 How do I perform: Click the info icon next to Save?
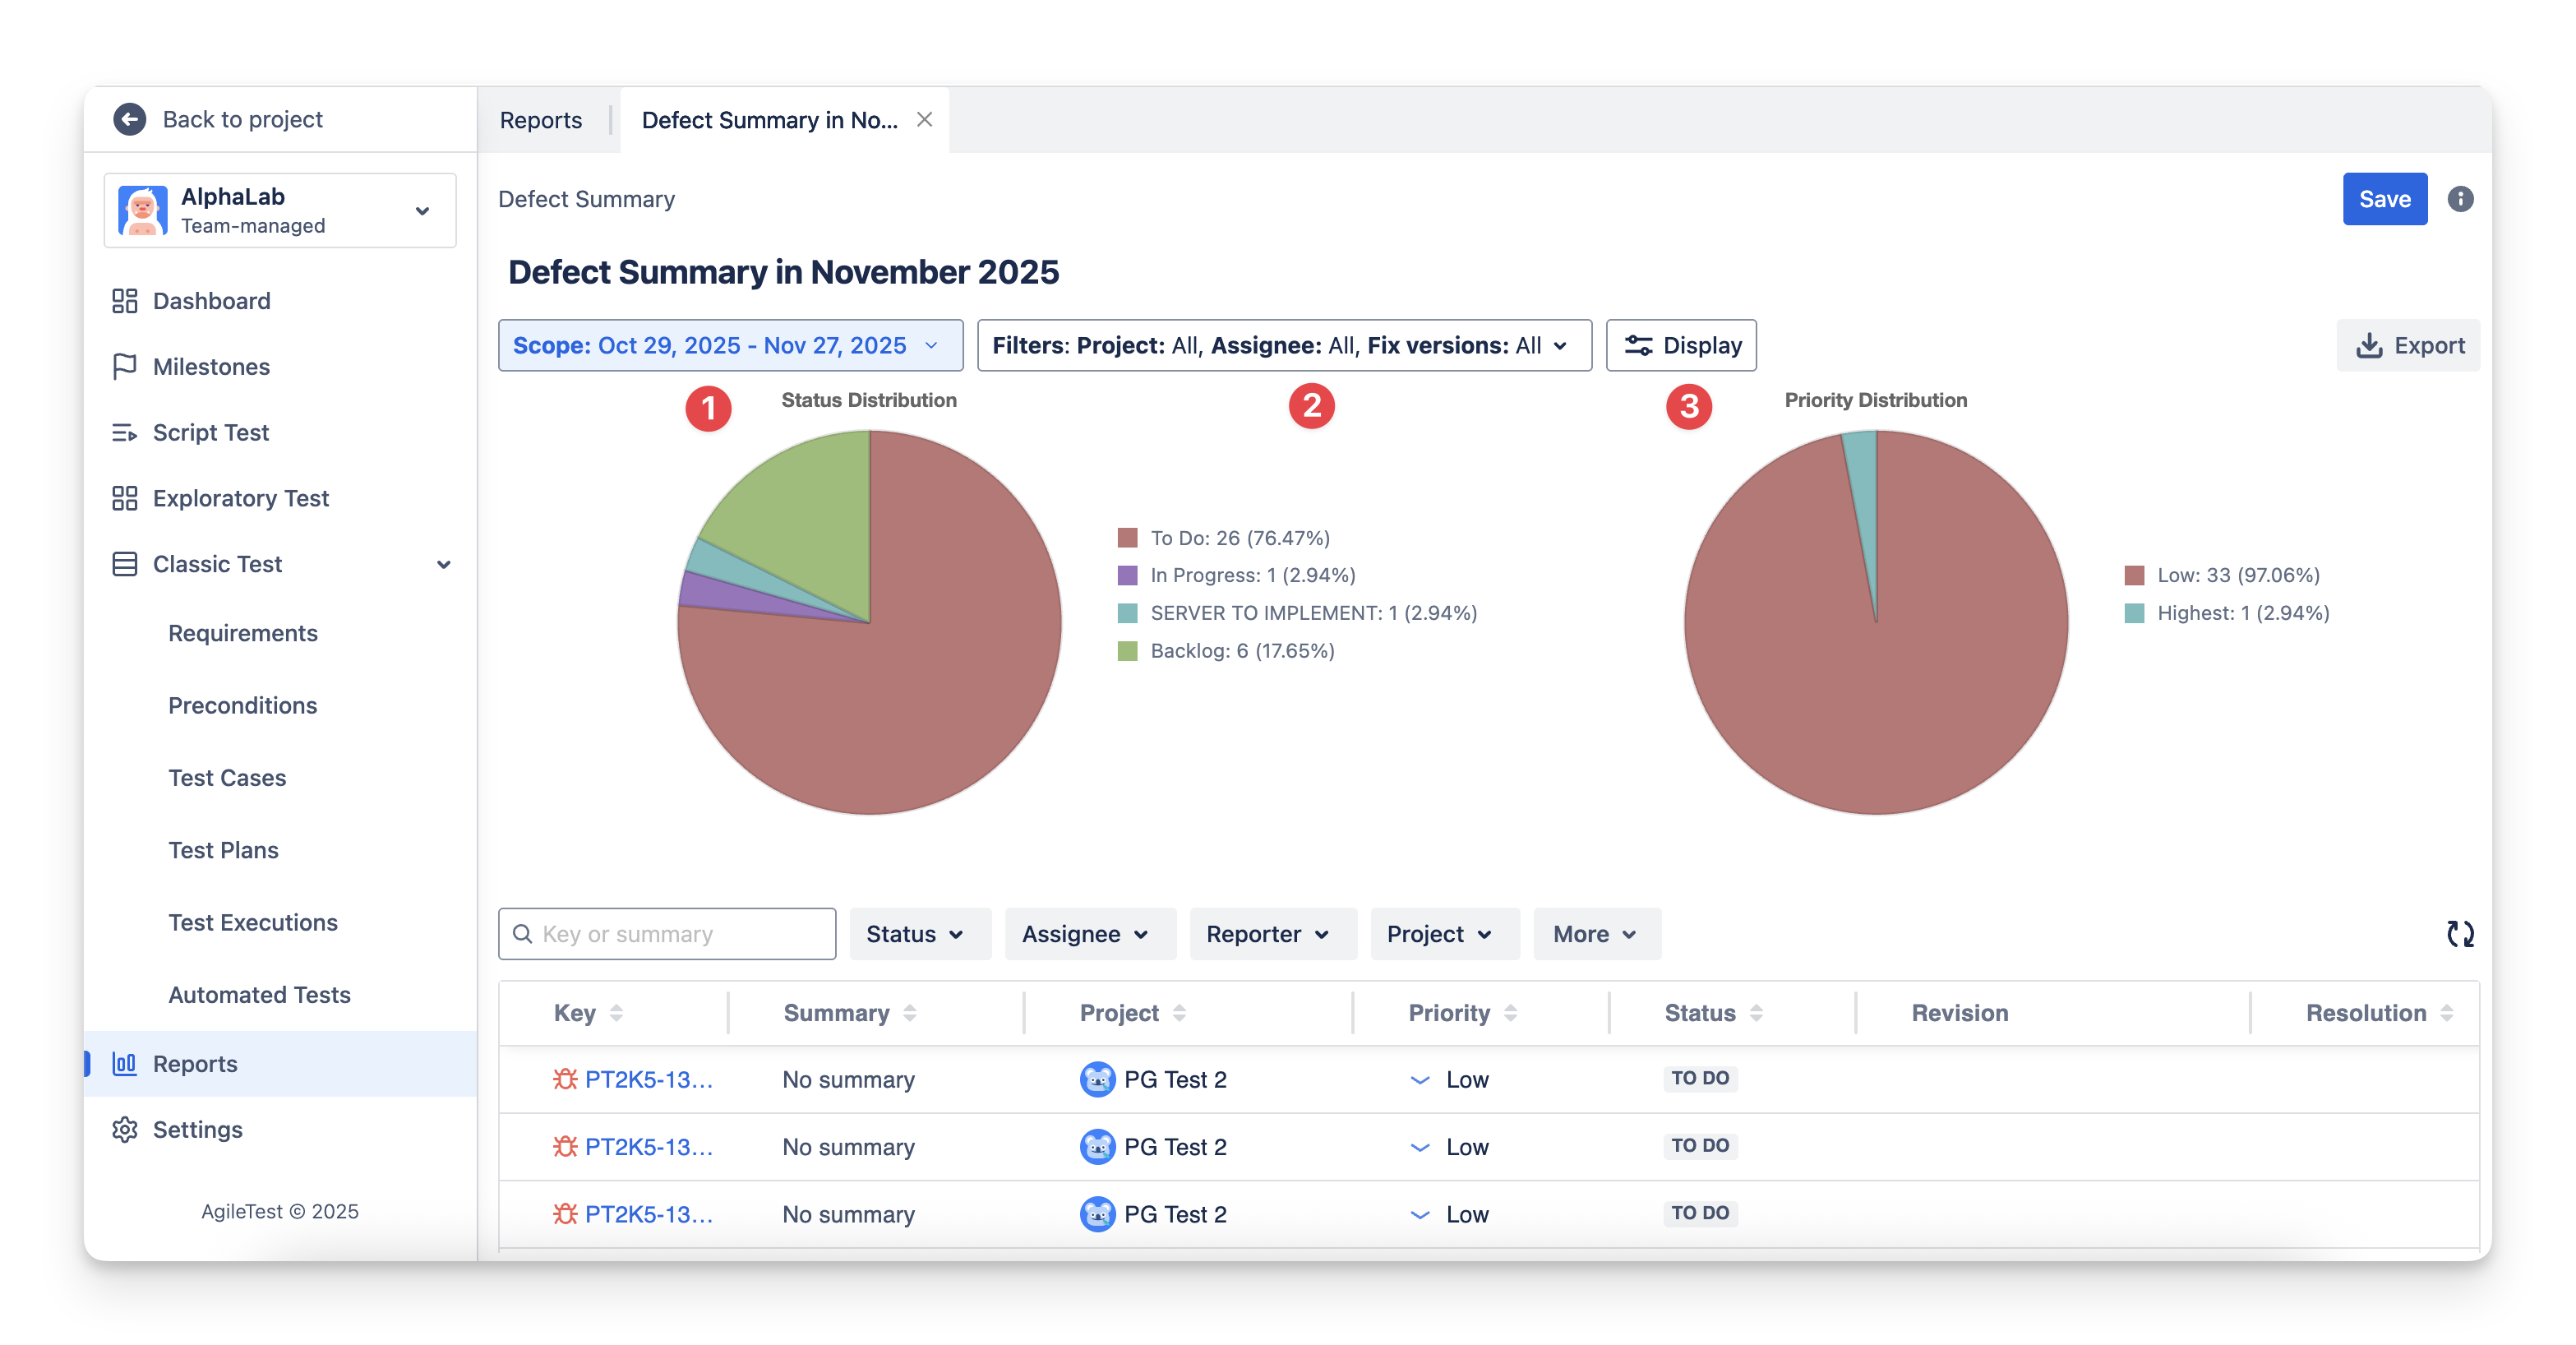(2460, 199)
